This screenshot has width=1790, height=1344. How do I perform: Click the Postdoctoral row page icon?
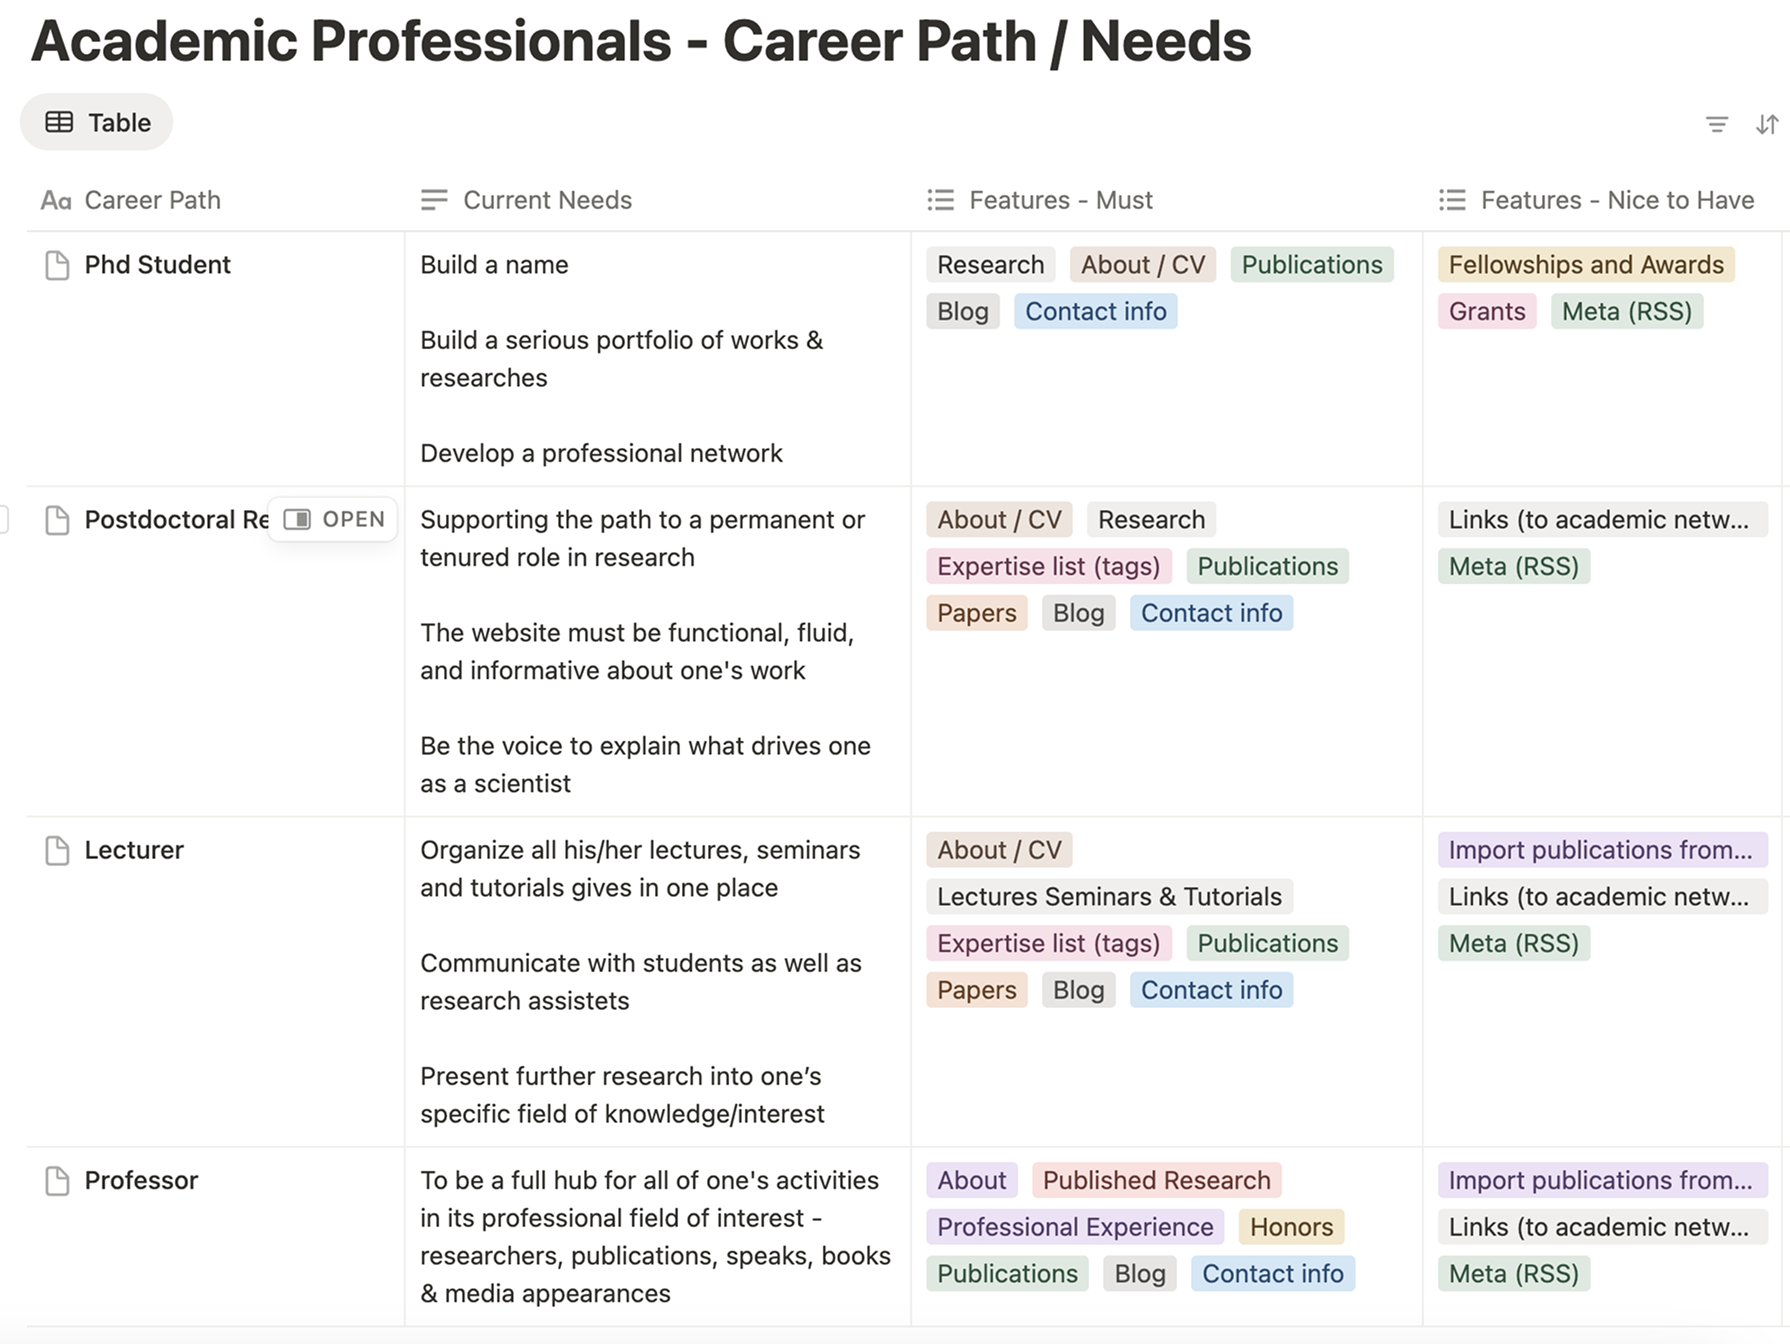click(57, 520)
